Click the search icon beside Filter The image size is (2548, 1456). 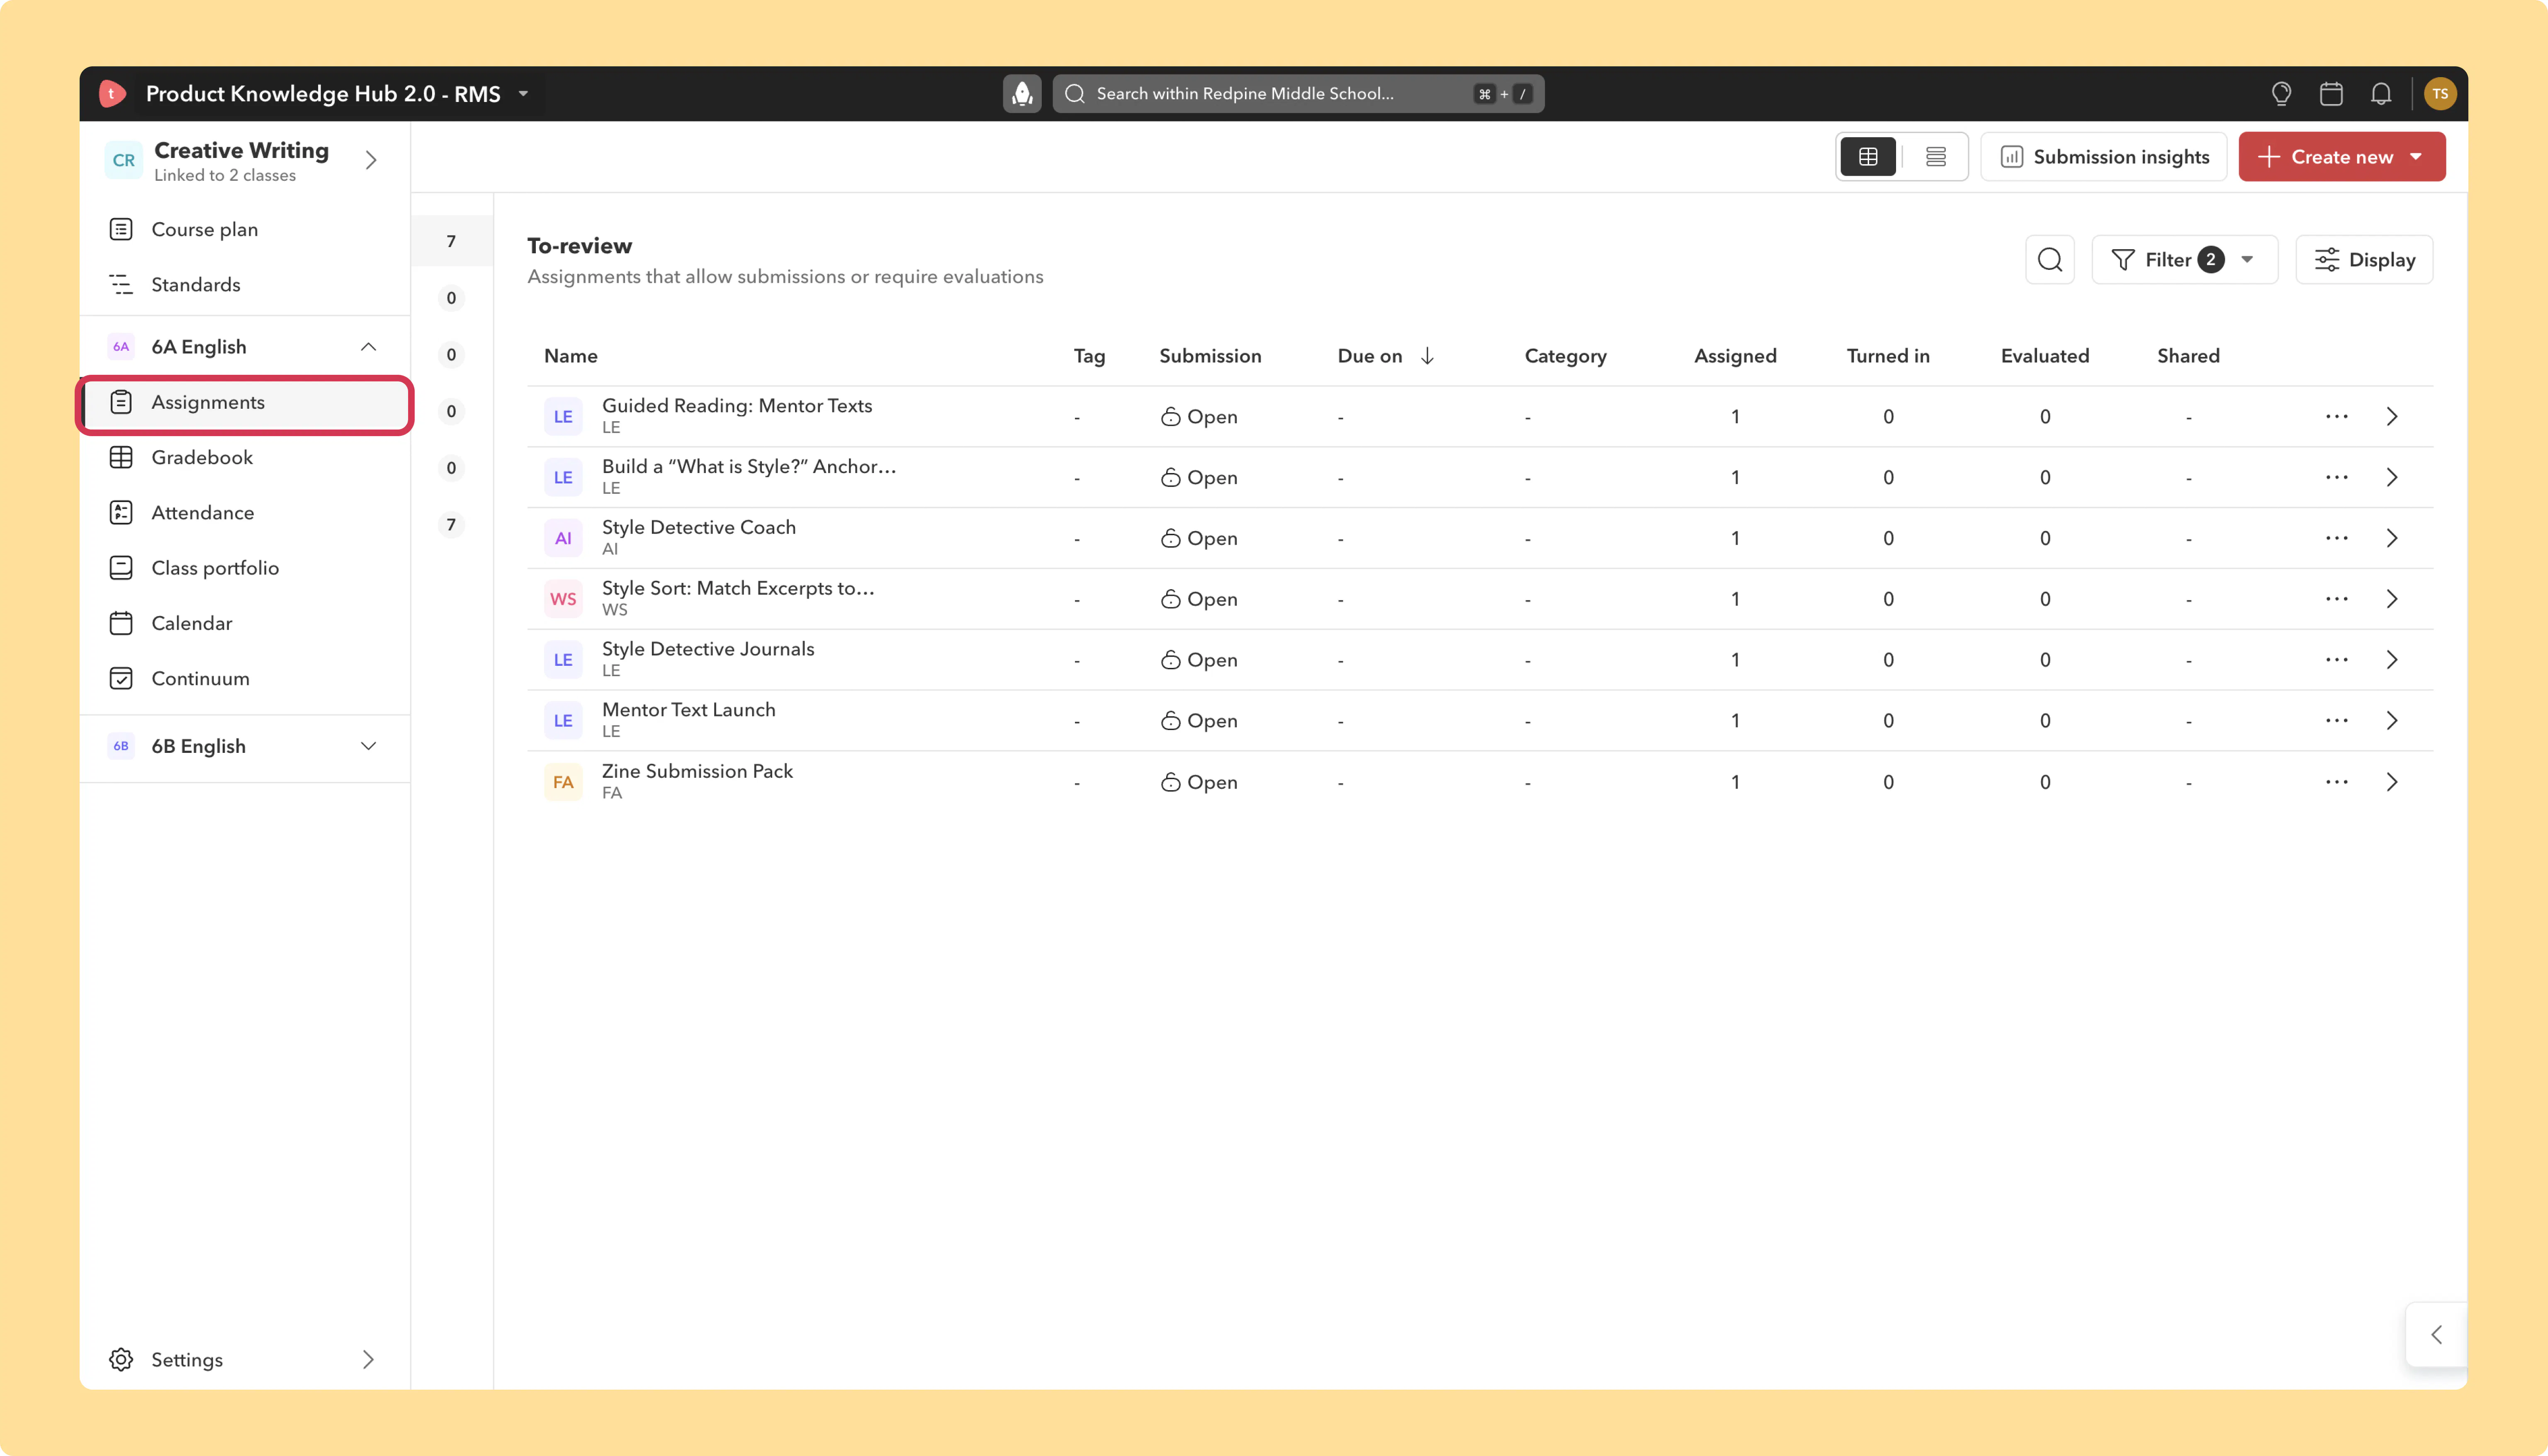coord(2050,260)
